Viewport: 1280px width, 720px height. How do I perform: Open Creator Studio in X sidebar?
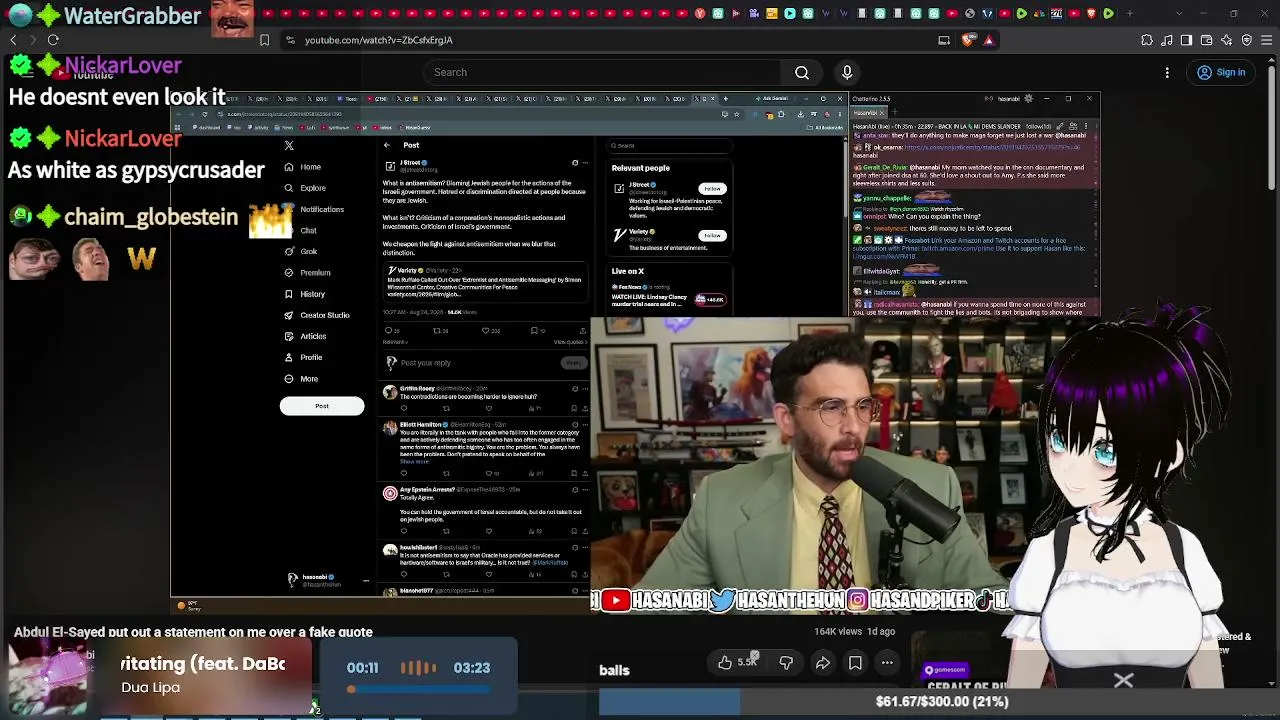317,315
